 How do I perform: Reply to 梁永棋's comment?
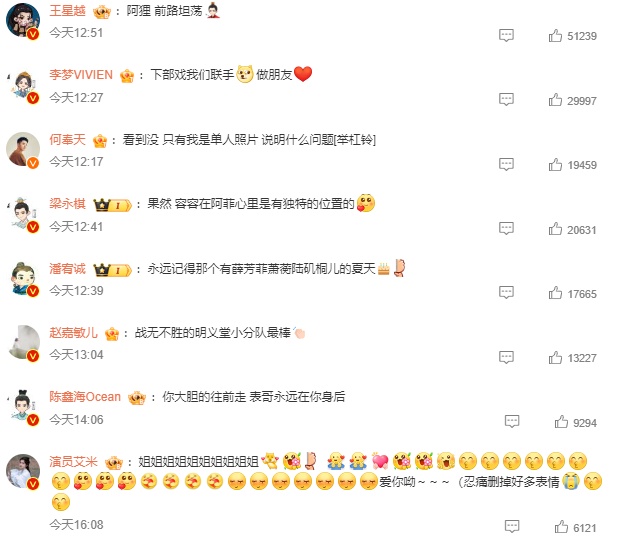(506, 228)
